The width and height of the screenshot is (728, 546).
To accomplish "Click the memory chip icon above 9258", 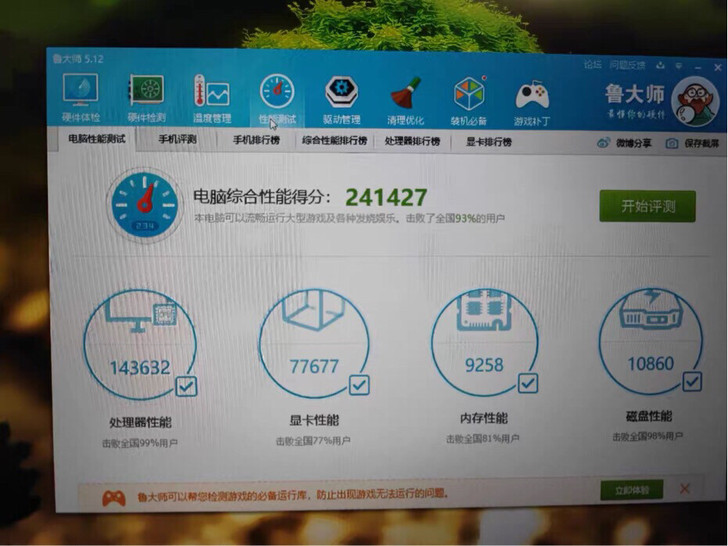I will [x=484, y=310].
